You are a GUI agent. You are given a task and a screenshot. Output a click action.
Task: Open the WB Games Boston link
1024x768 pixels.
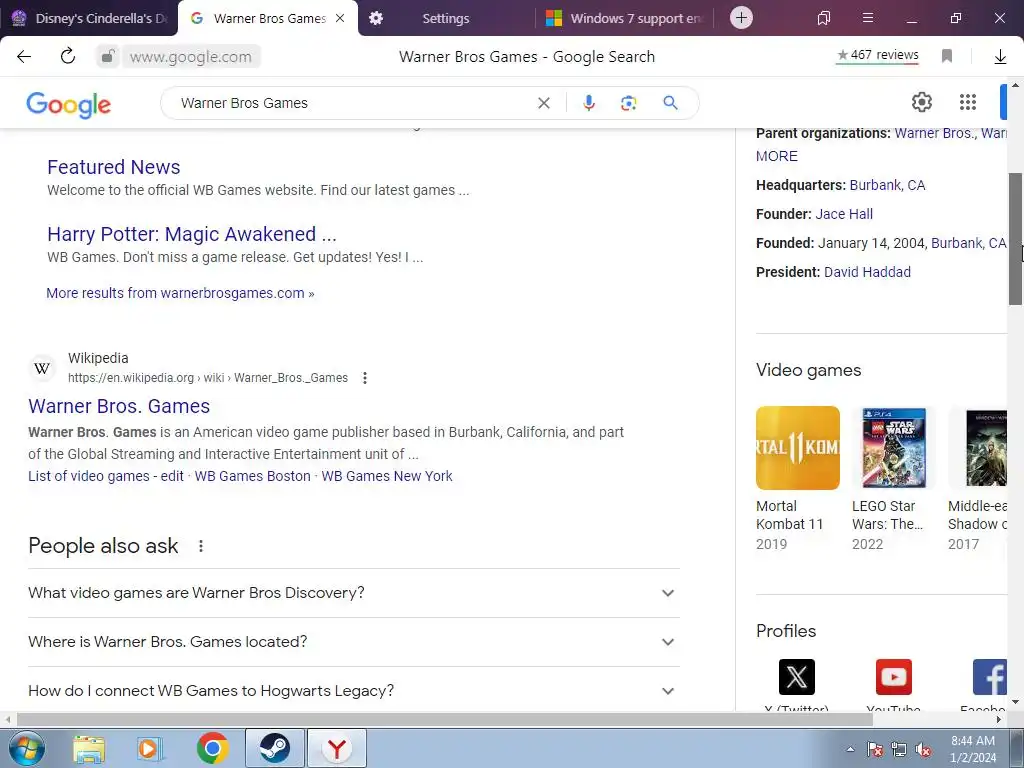[x=253, y=476]
